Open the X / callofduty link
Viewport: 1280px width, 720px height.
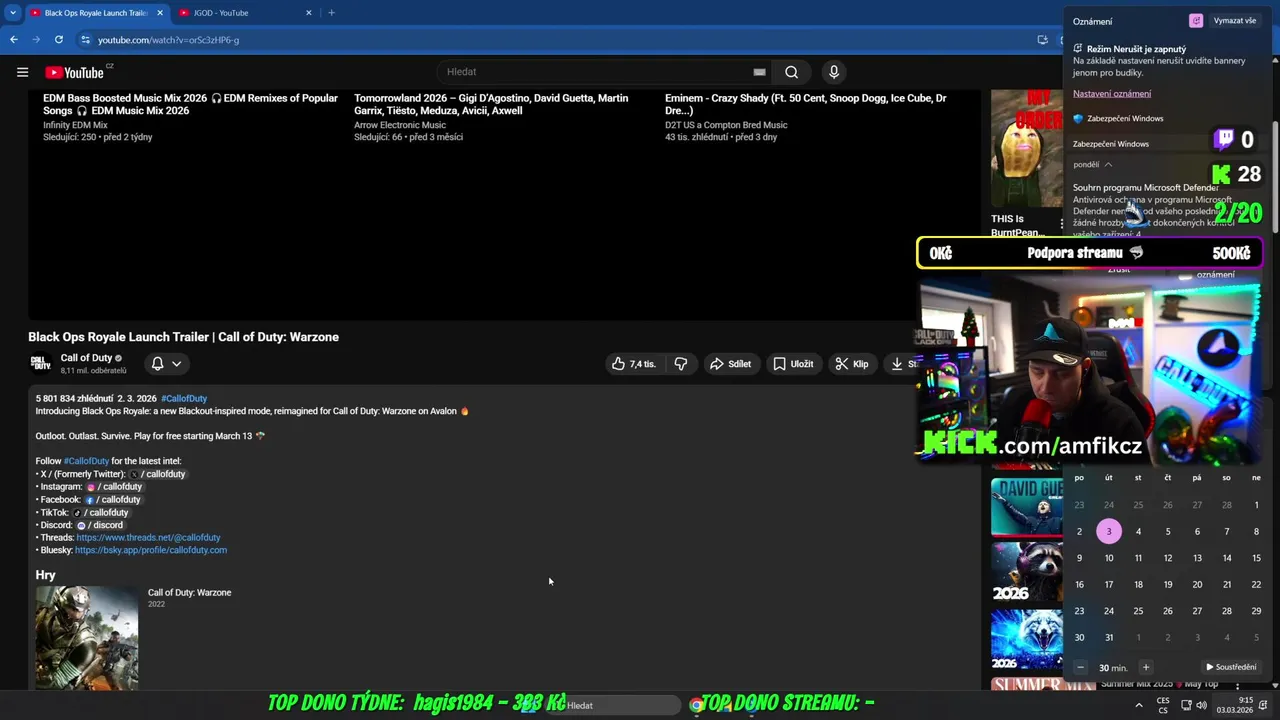tap(158, 474)
